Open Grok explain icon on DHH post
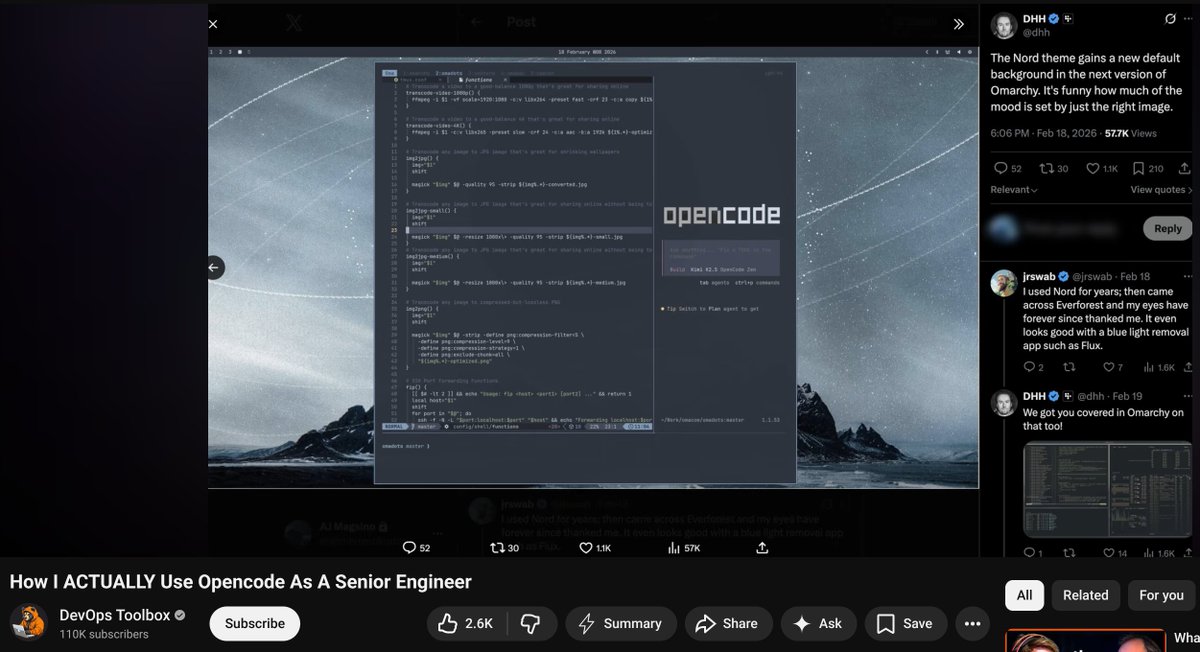This screenshot has width=1200, height=652. pyautogui.click(x=1171, y=19)
